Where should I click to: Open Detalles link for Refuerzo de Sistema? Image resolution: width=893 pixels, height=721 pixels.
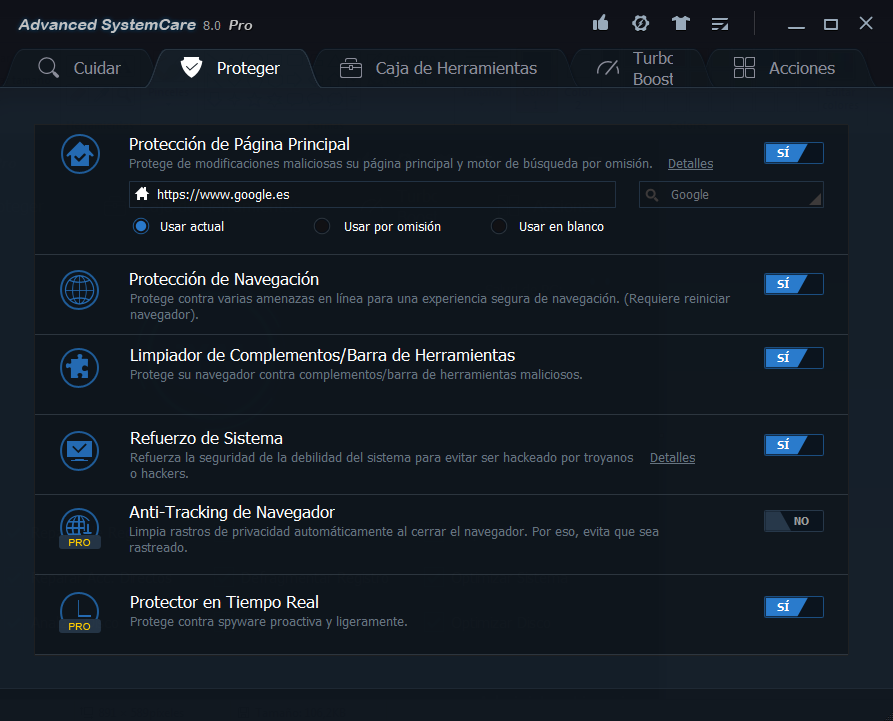(x=672, y=458)
